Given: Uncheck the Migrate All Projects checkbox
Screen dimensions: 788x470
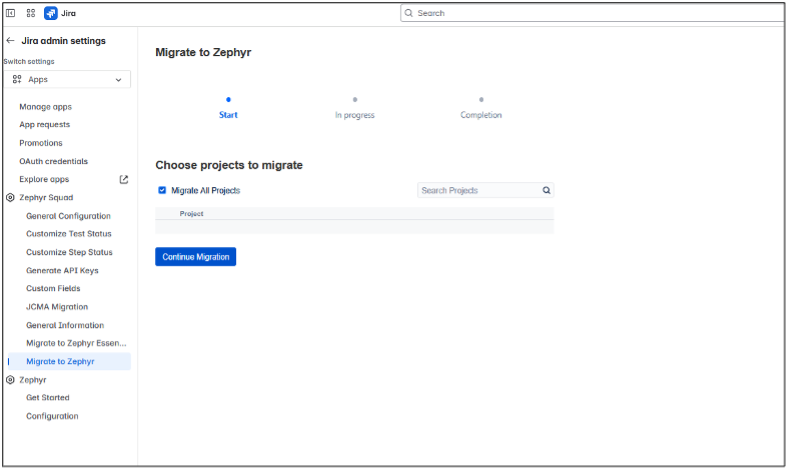Looking at the screenshot, I should pyautogui.click(x=162, y=190).
